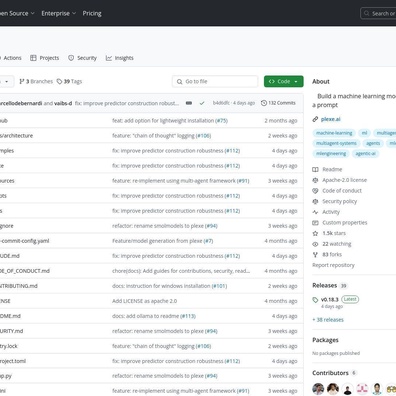Click the Insights graph icon
396x396 pixels.
[109, 58]
